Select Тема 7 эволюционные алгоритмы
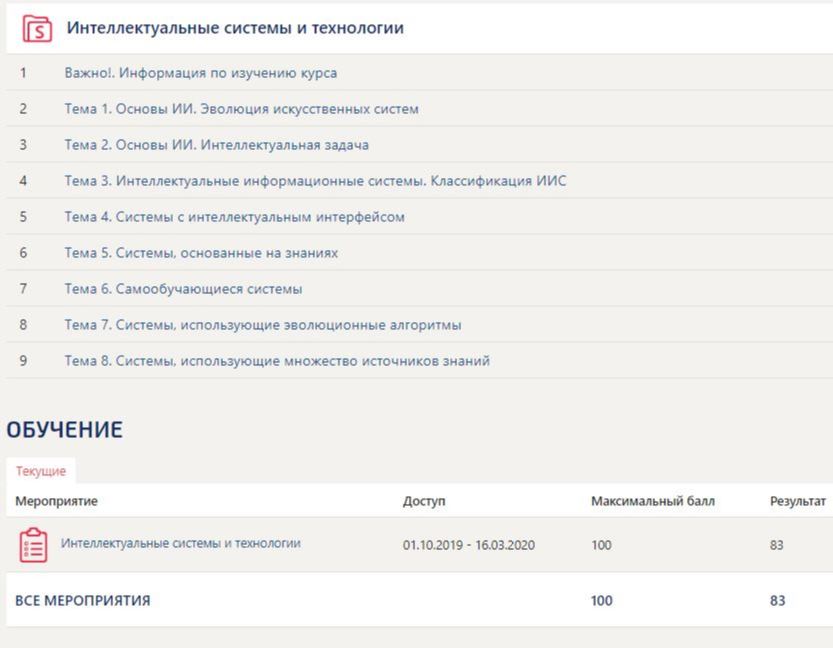 [262, 325]
